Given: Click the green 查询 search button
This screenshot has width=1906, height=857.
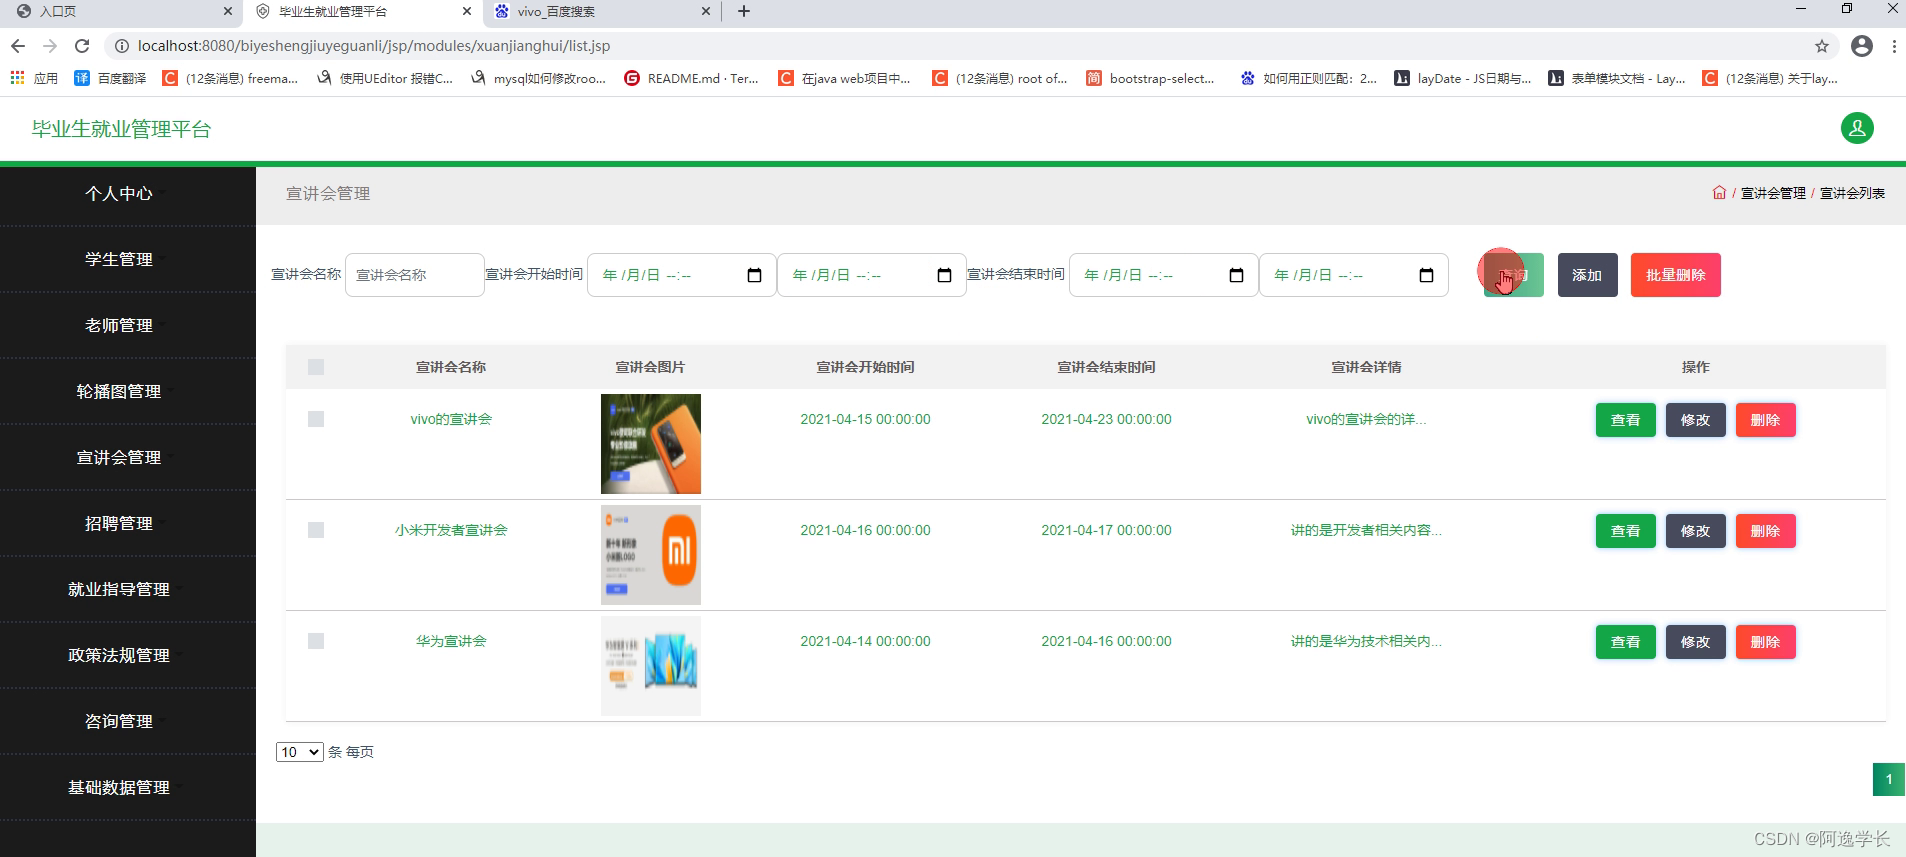Looking at the screenshot, I should pyautogui.click(x=1513, y=275).
